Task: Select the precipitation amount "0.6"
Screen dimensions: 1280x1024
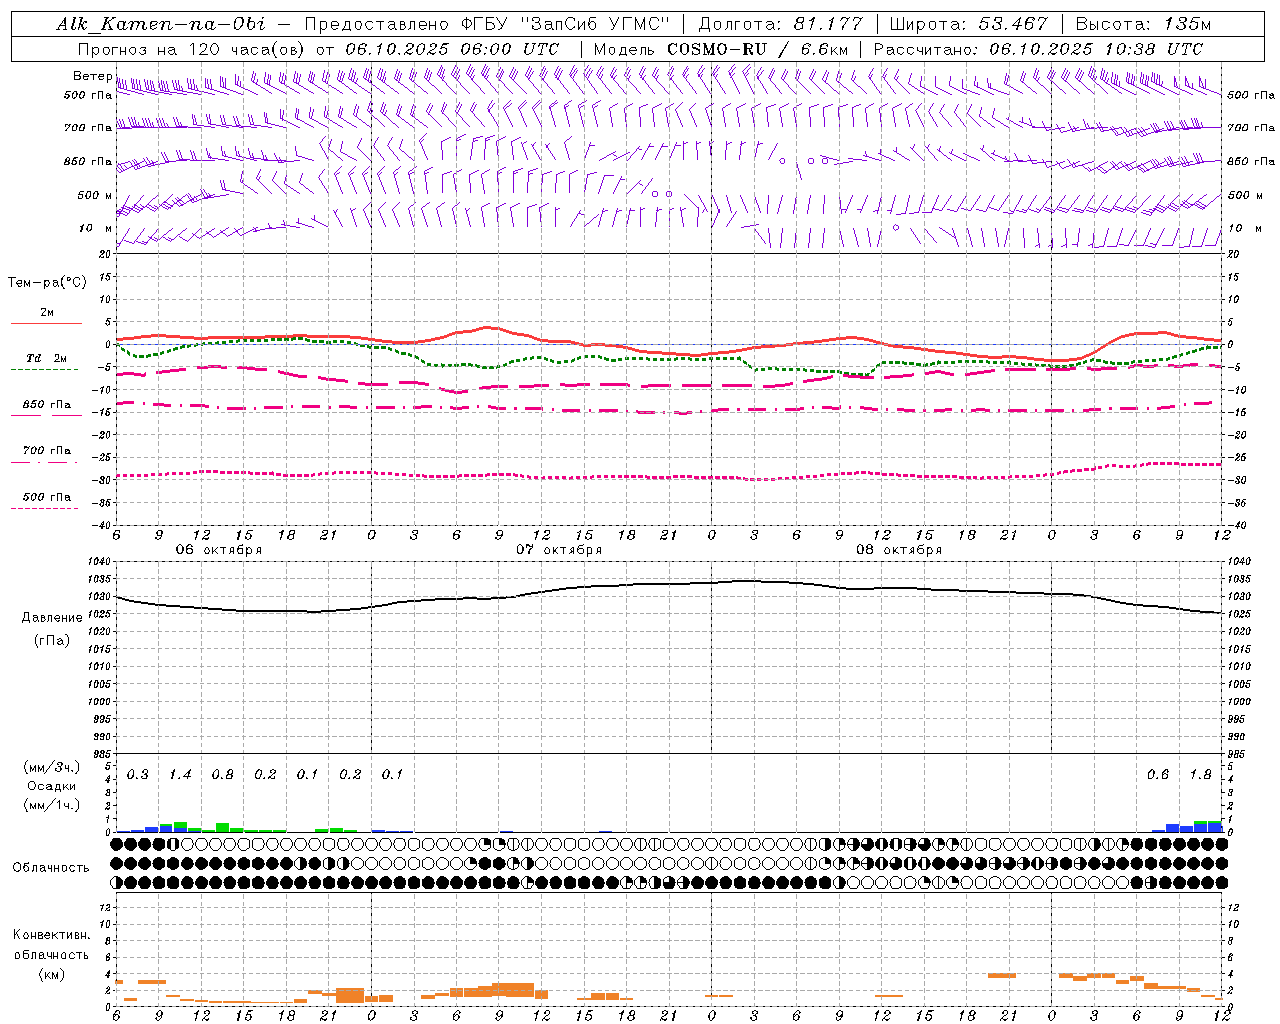Action: point(1158,775)
